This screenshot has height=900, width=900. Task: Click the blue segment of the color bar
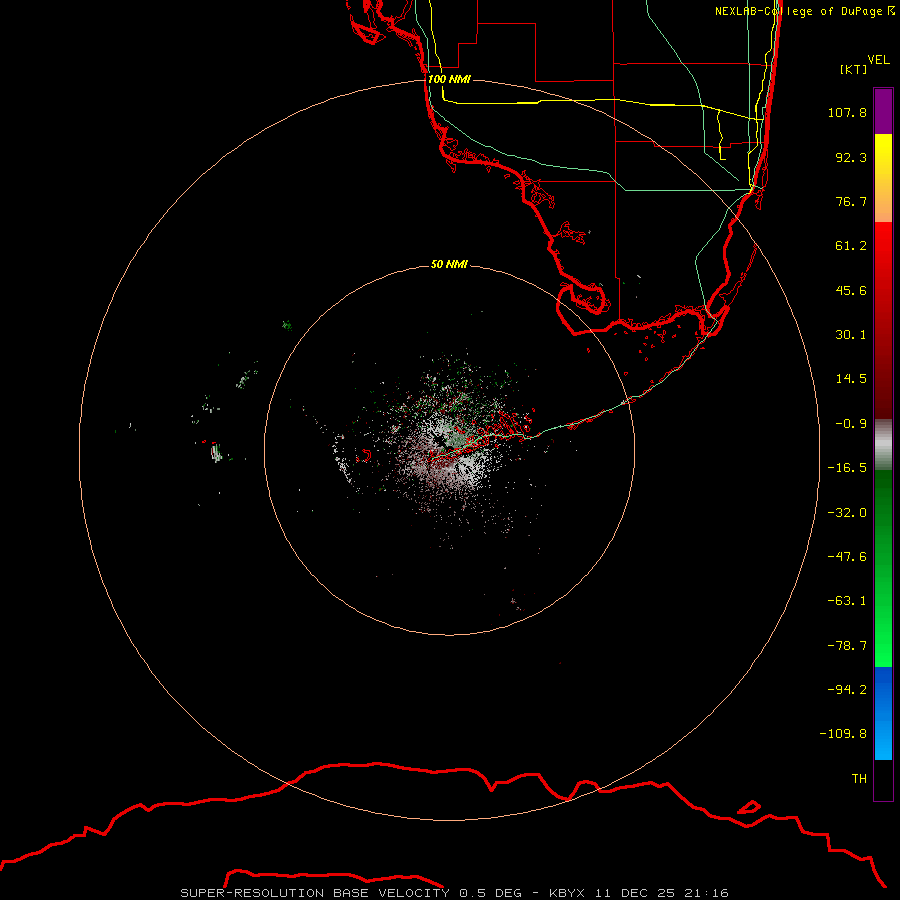883,713
